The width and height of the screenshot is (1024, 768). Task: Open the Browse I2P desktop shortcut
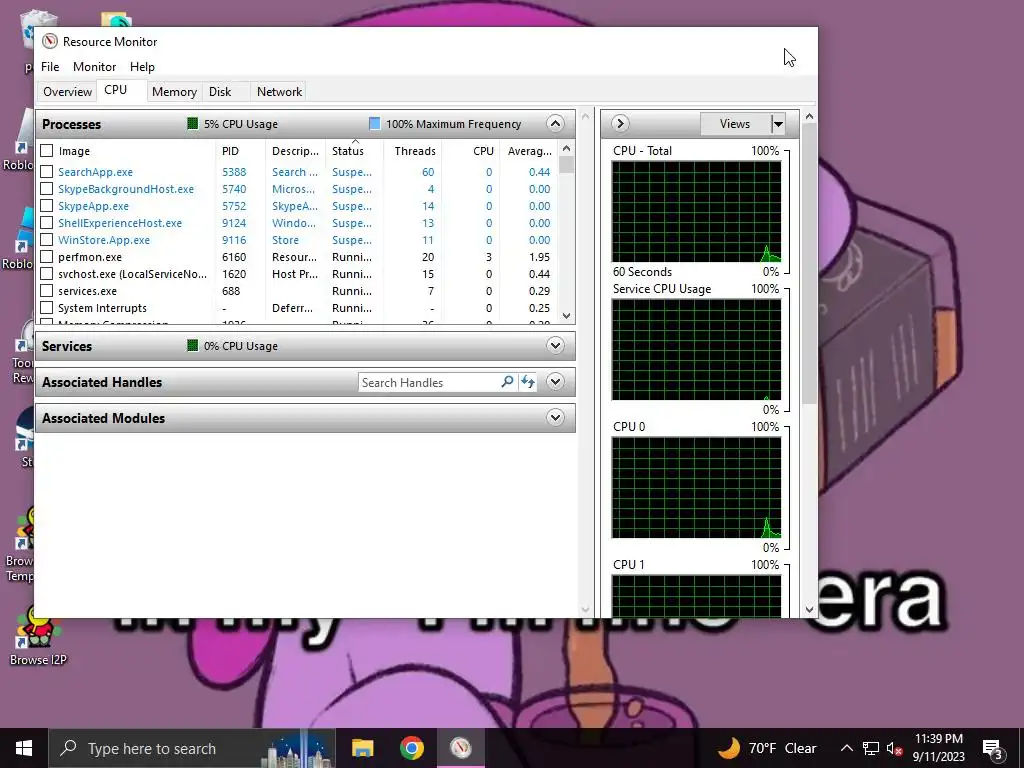(x=38, y=636)
